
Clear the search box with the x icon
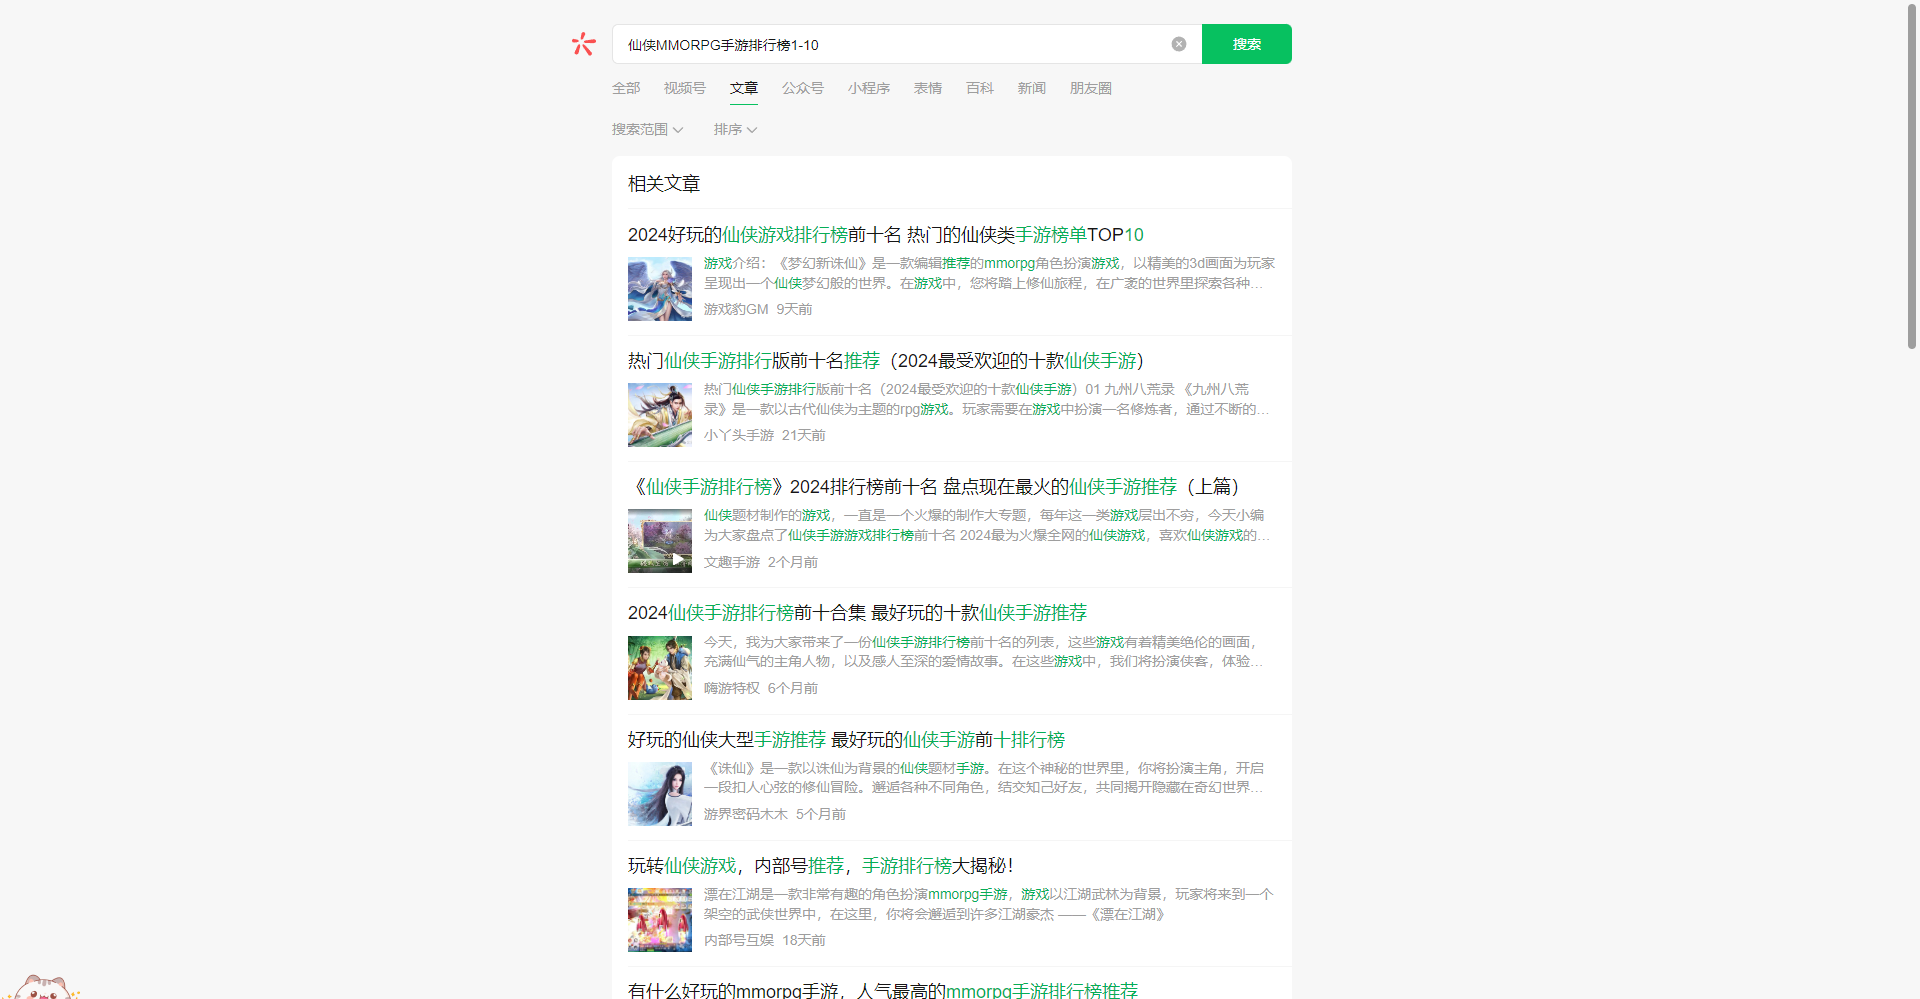(1178, 44)
